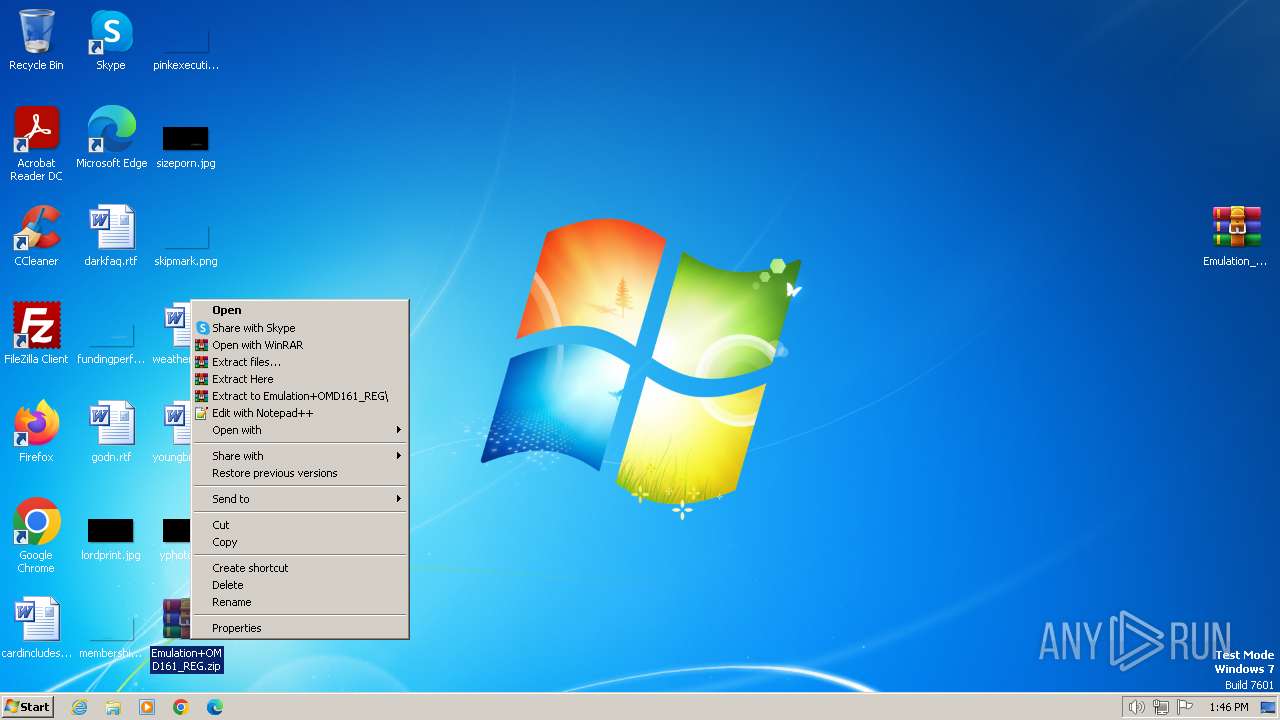Choose Extract Here option
The width and height of the screenshot is (1280, 720).
[300, 379]
